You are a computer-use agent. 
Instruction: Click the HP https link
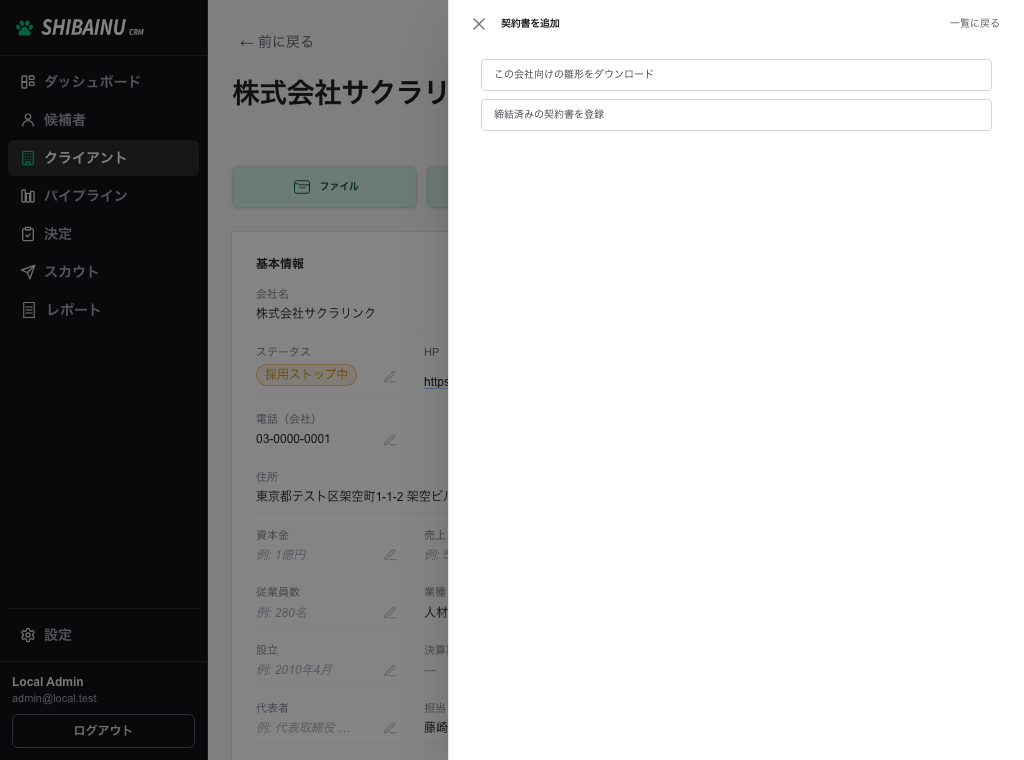436,382
